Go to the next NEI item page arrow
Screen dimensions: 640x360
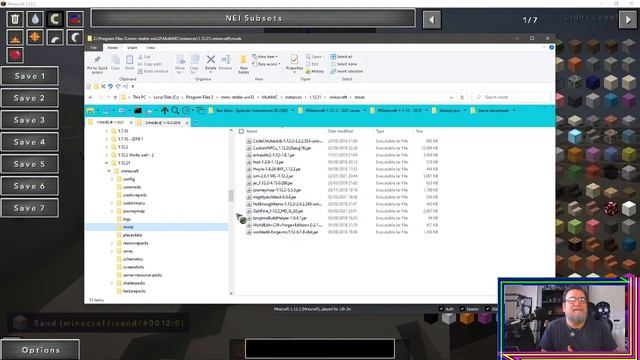pos(628,20)
